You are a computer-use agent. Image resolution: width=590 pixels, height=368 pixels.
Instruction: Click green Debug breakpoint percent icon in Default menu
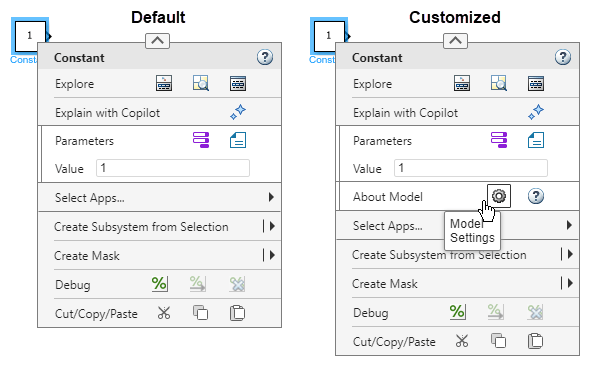(160, 284)
